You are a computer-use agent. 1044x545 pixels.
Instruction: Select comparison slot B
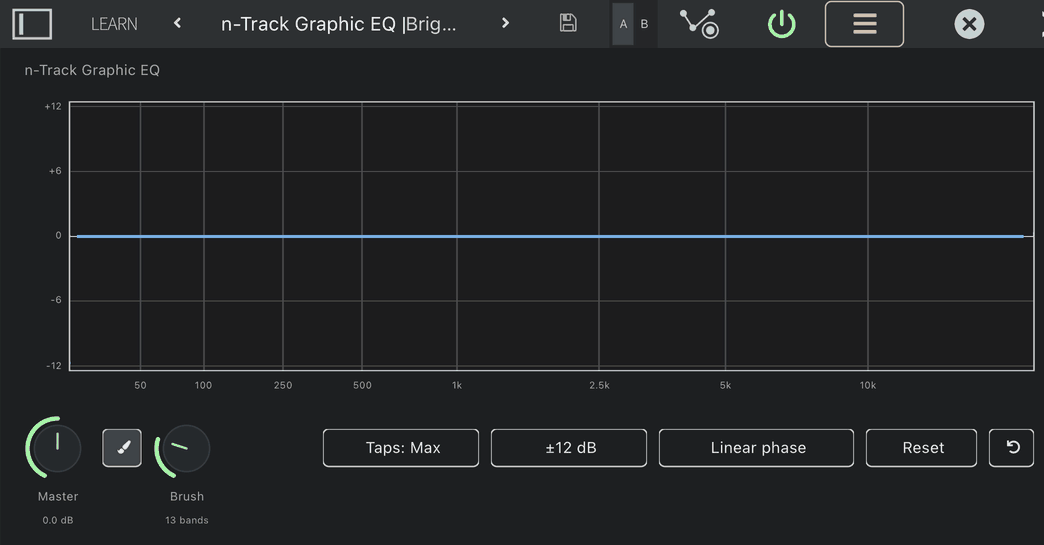(x=644, y=24)
